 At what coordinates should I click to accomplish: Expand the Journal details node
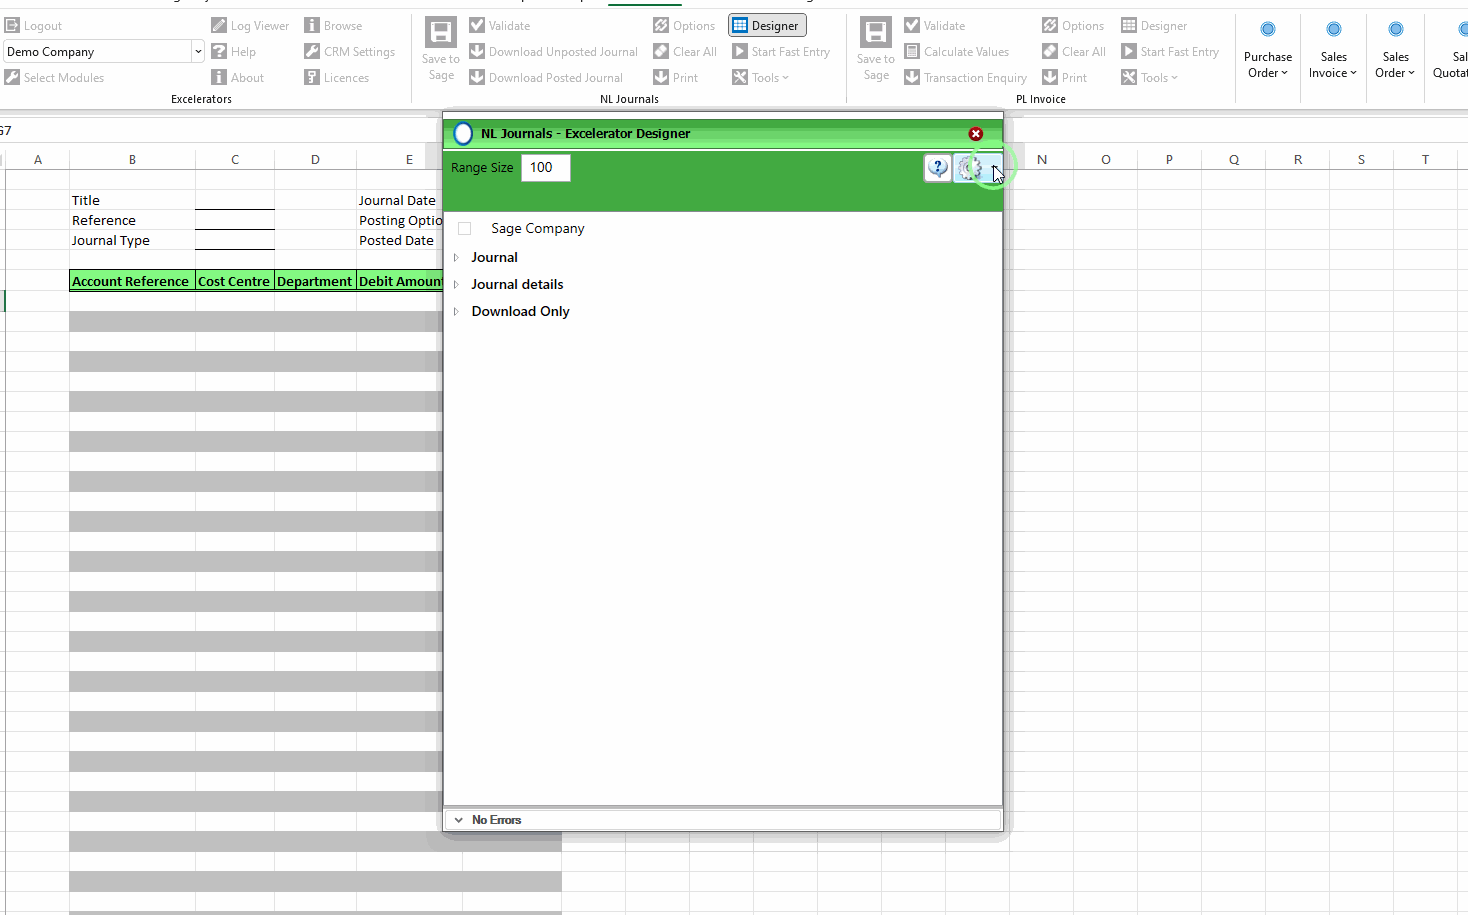click(x=456, y=285)
